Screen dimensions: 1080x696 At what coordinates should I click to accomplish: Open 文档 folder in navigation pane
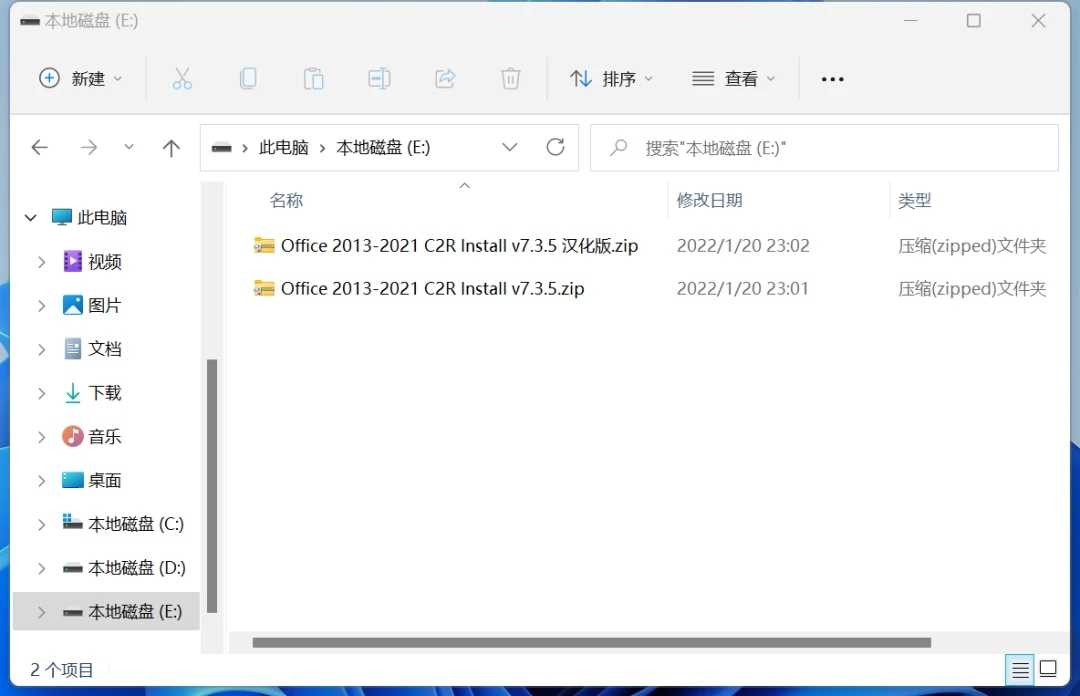point(105,349)
